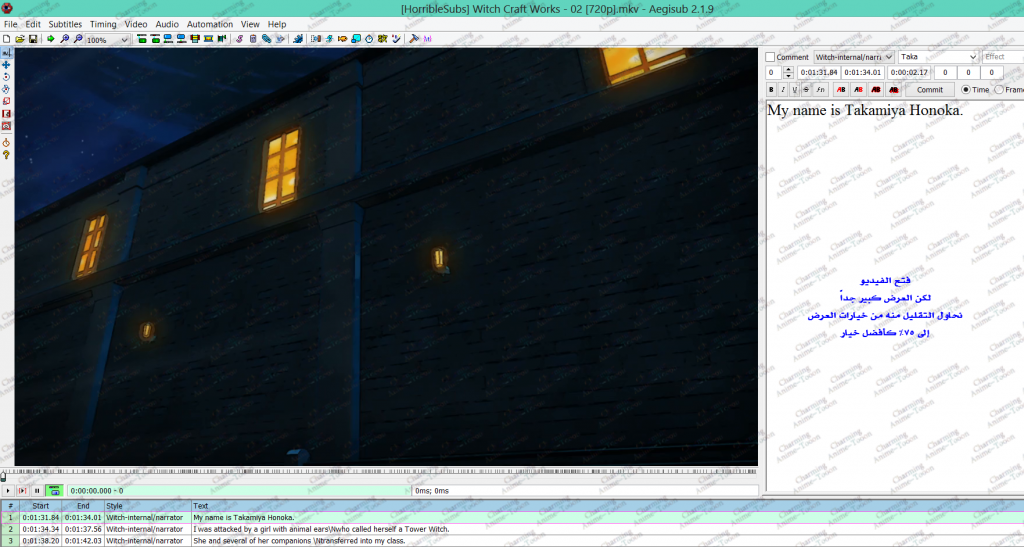
Task: Select the Frame radio button
Action: click(x=999, y=90)
